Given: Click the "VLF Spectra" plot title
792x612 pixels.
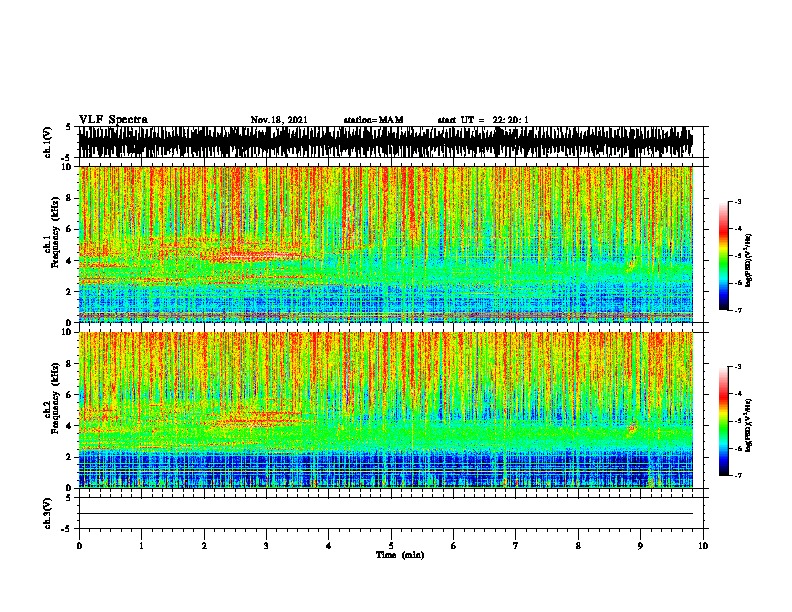Looking at the screenshot, I should pos(113,120).
